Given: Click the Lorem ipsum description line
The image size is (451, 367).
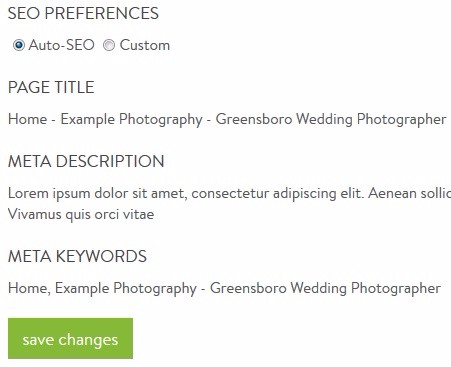Looking at the screenshot, I should pyautogui.click(x=229, y=193).
